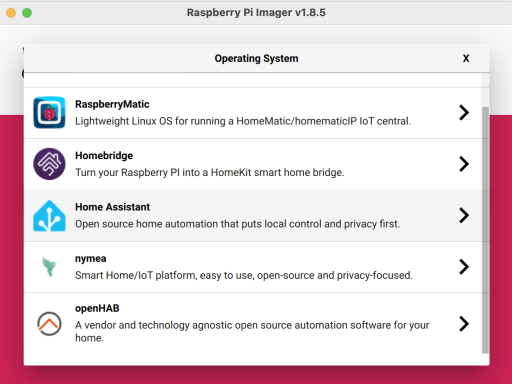
Task: Select the Homebridge list entry title
Action: tap(104, 156)
